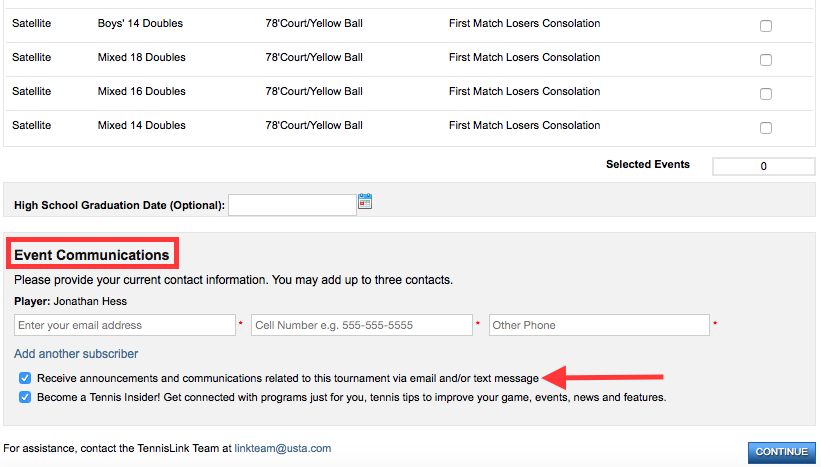
Task: Check the Boys' 14 Doubles event box
Action: click(765, 26)
